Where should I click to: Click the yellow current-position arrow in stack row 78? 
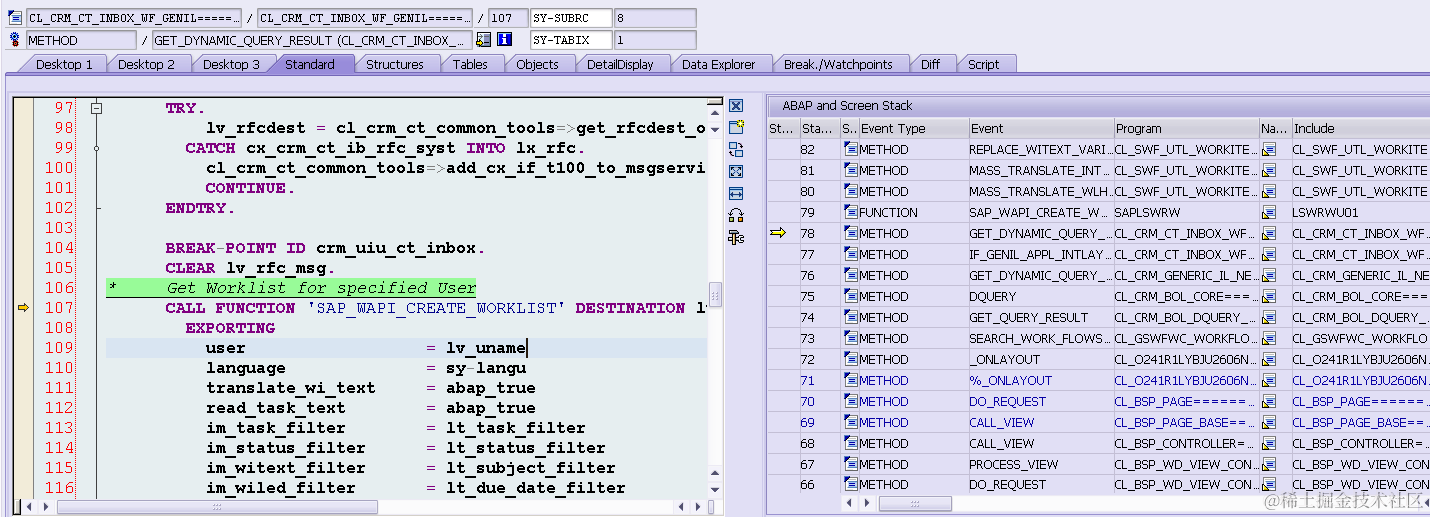tap(778, 233)
